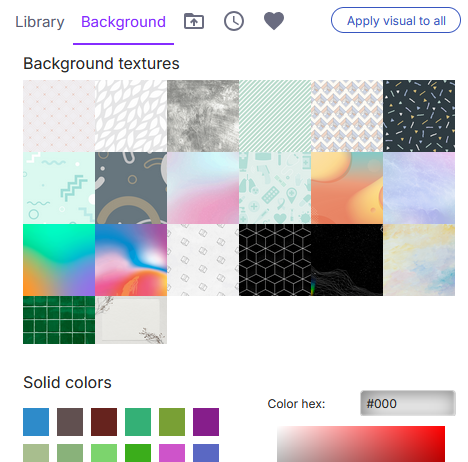Pick the dark confetti pattern texture
This screenshot has height=462, width=468.
click(x=419, y=116)
